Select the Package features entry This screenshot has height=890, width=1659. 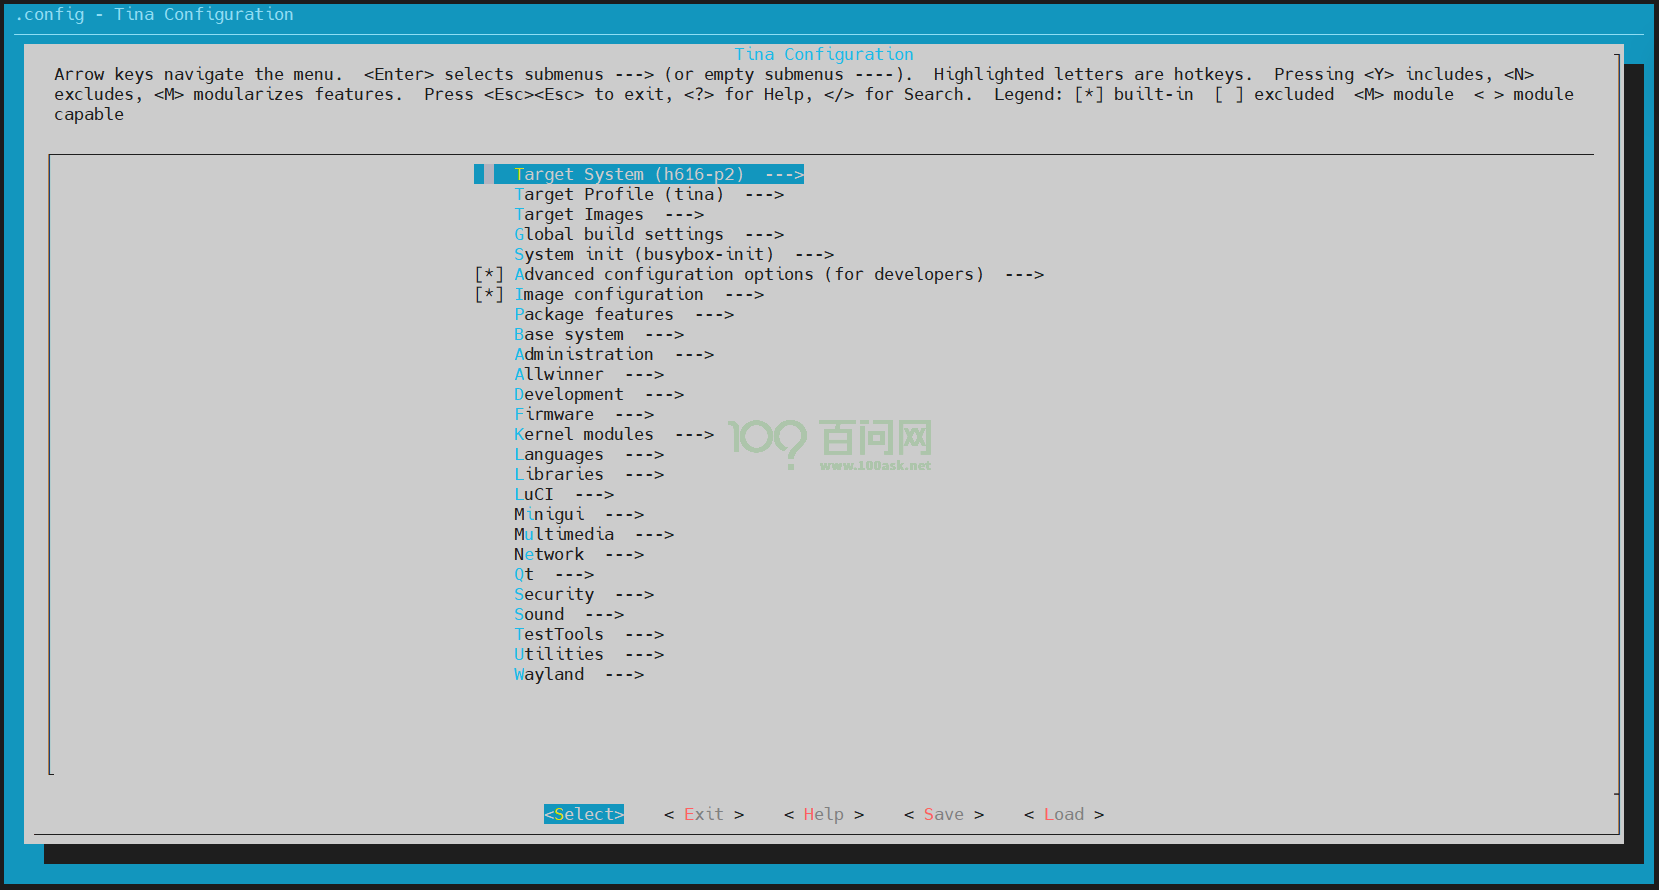click(593, 314)
